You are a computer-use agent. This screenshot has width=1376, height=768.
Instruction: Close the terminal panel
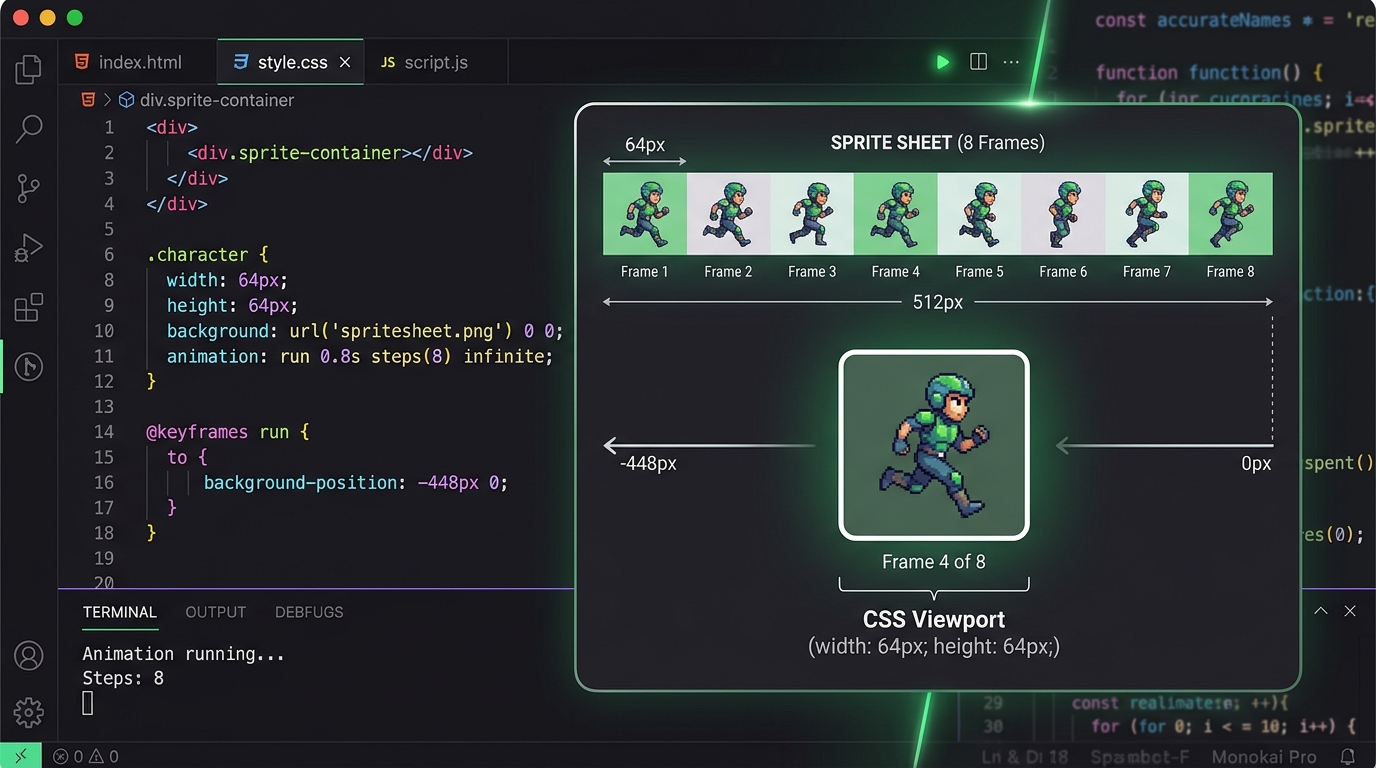click(x=1350, y=611)
